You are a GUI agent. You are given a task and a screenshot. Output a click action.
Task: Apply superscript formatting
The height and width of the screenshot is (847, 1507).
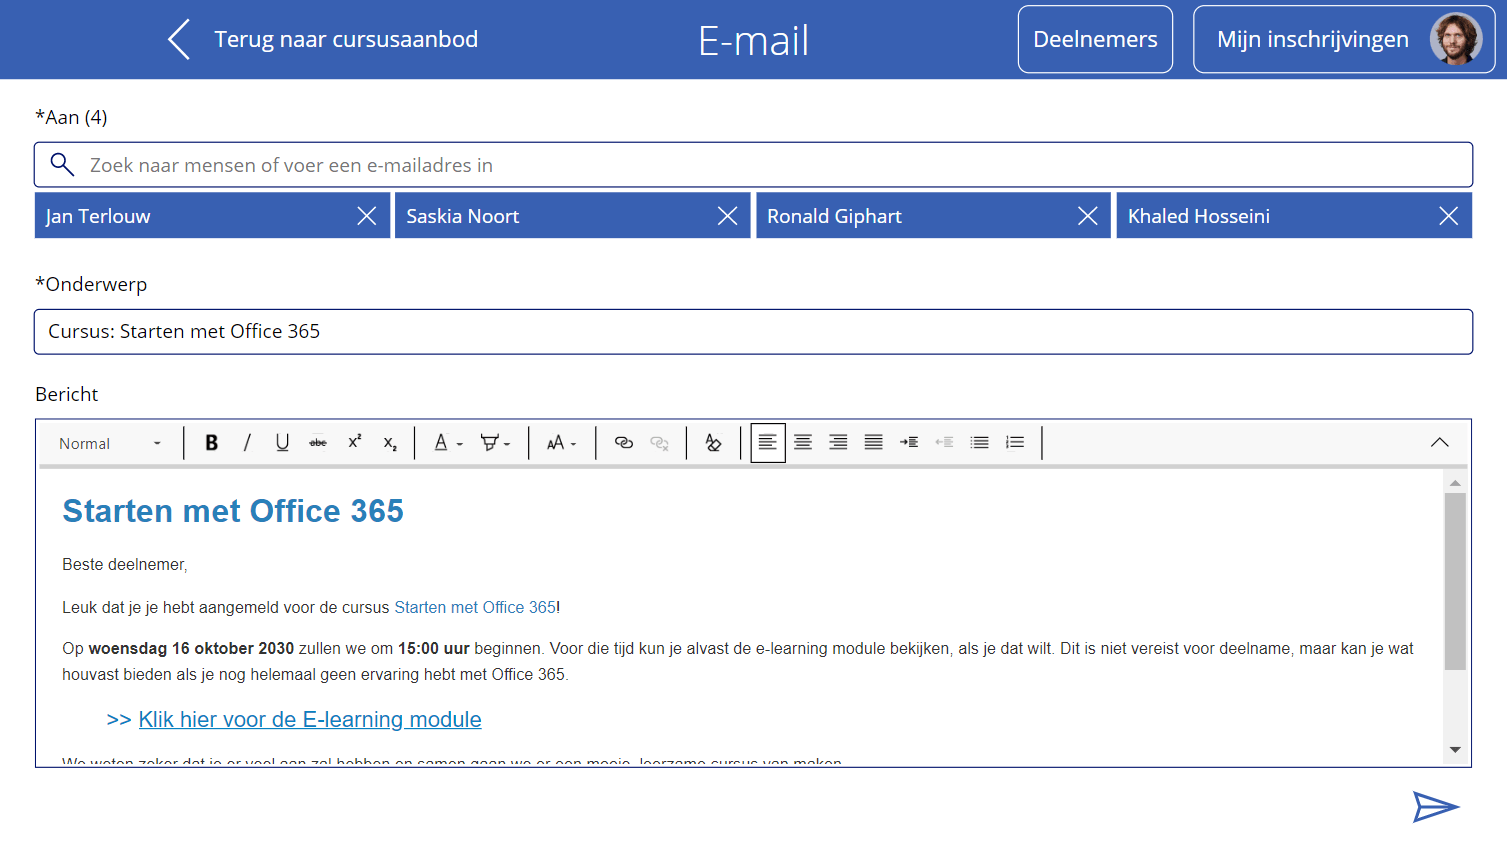354,442
